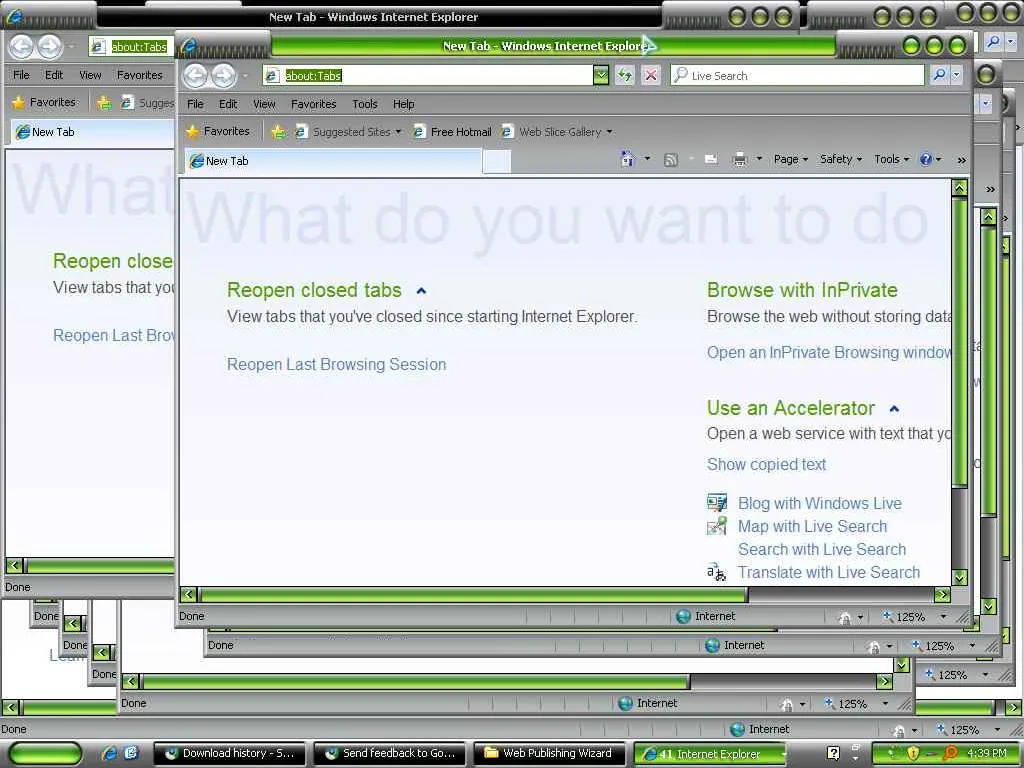1024x768 pixels.
Task: Open the Free Hotmail favorite link
Action: pyautogui.click(x=452, y=132)
